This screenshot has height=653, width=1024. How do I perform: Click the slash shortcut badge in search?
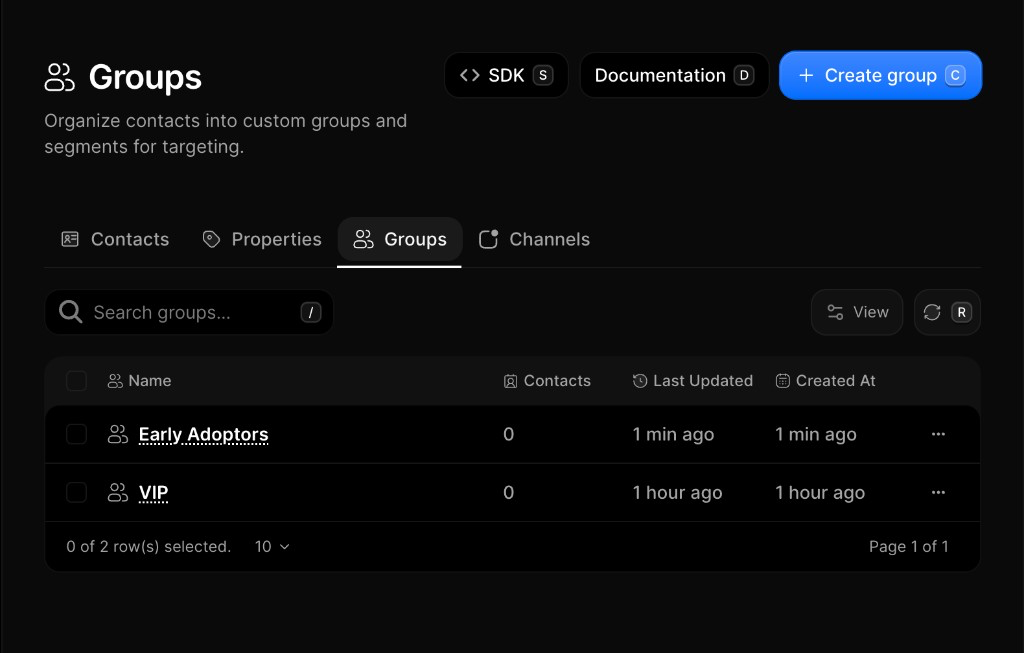click(311, 313)
